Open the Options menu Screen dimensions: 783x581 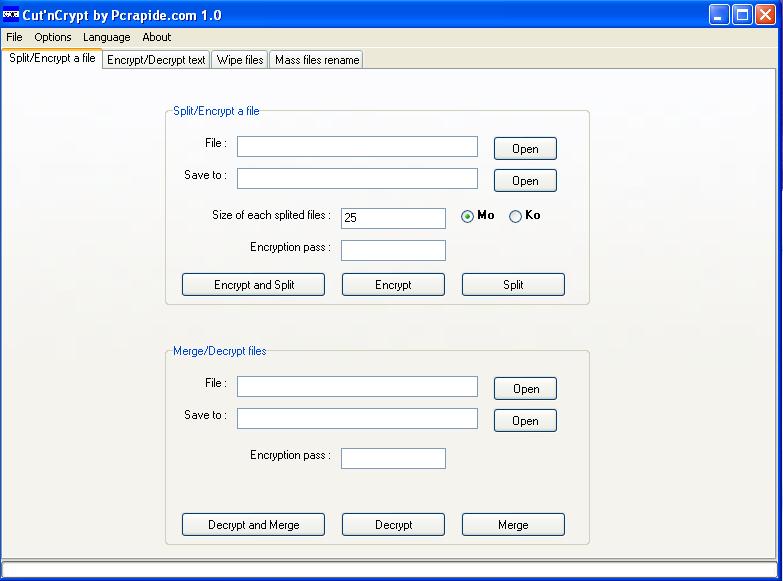tap(52, 37)
